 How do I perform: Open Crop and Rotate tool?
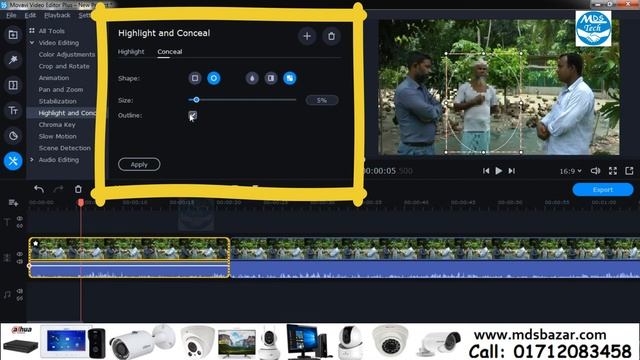[64, 66]
